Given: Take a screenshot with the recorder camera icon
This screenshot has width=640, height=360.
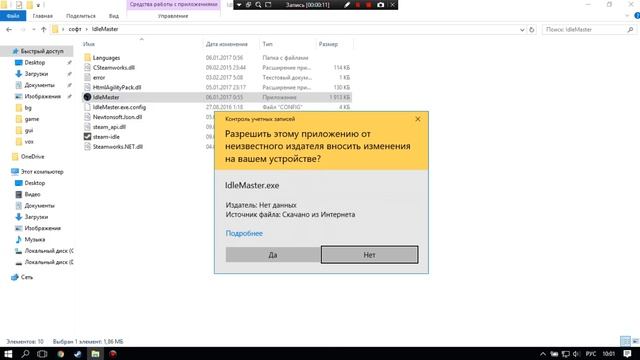Looking at the screenshot, I should [380, 5].
